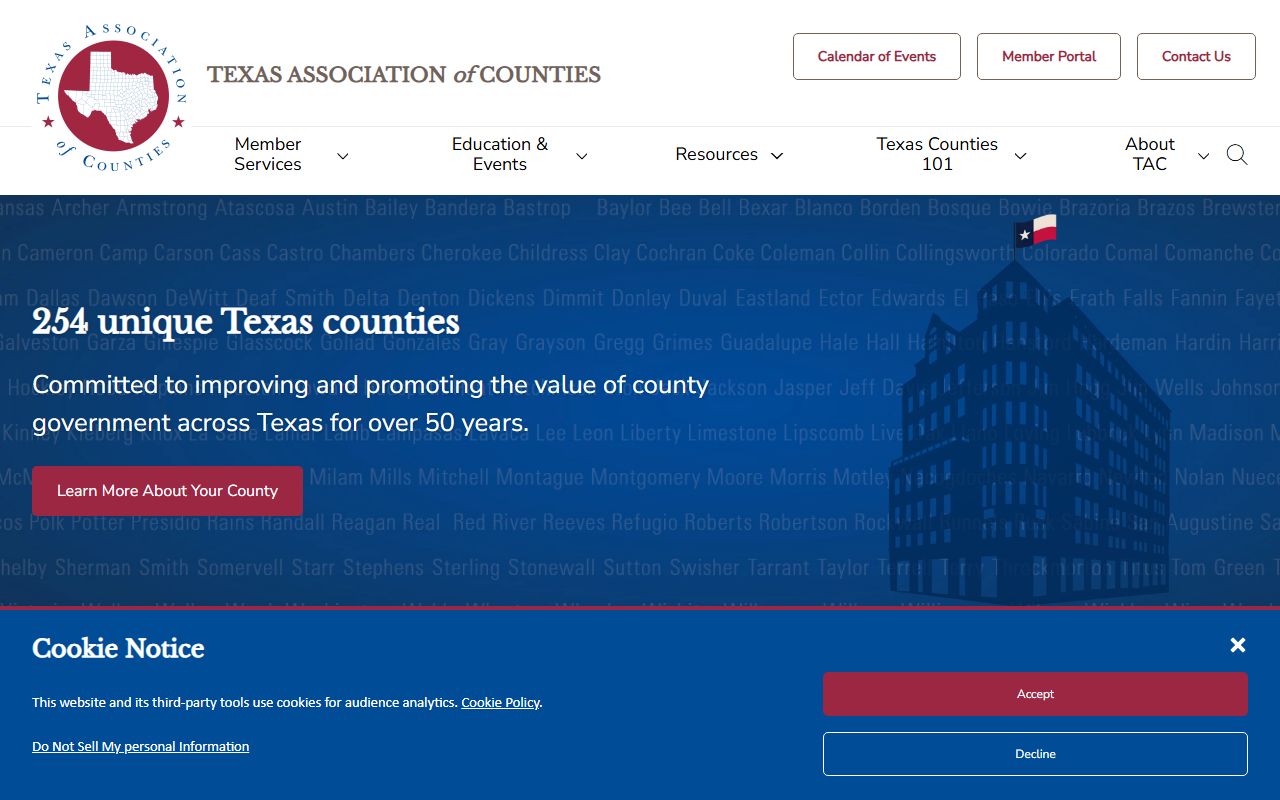The height and width of the screenshot is (800, 1280).
Task: Expand the Education & Events chevron
Action: [x=581, y=156]
